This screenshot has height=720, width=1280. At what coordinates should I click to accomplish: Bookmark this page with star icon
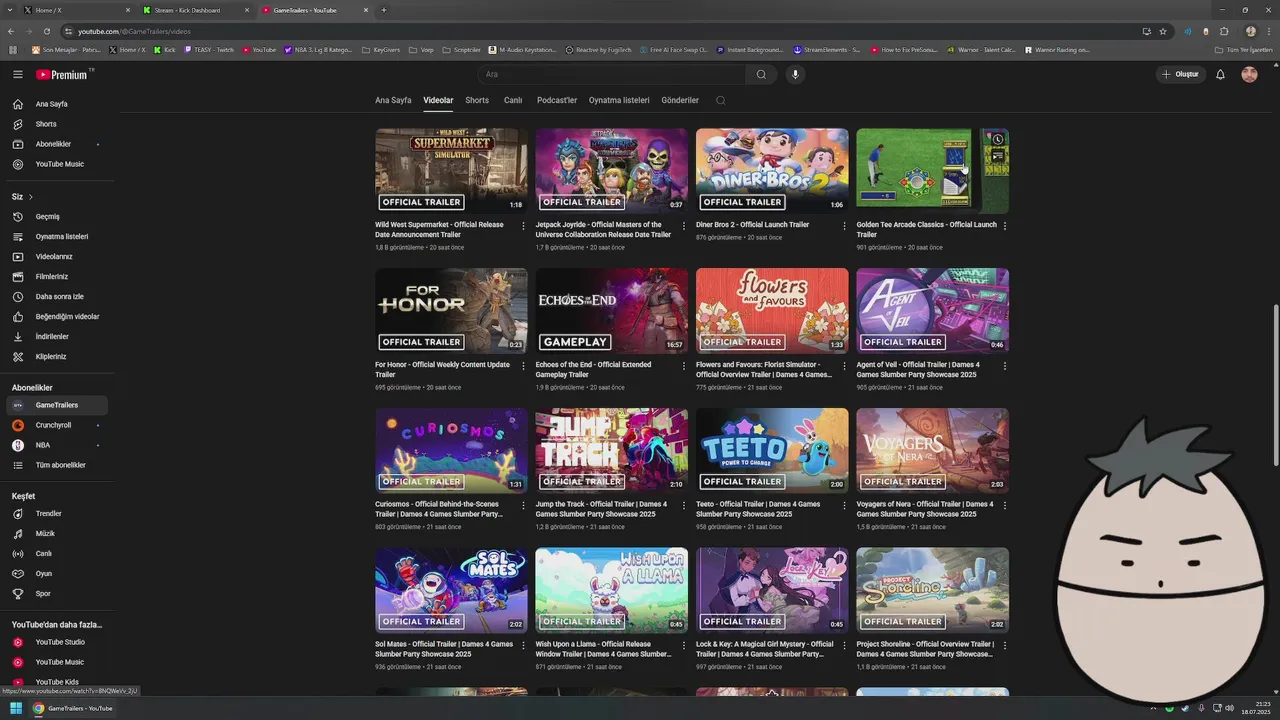click(1162, 31)
